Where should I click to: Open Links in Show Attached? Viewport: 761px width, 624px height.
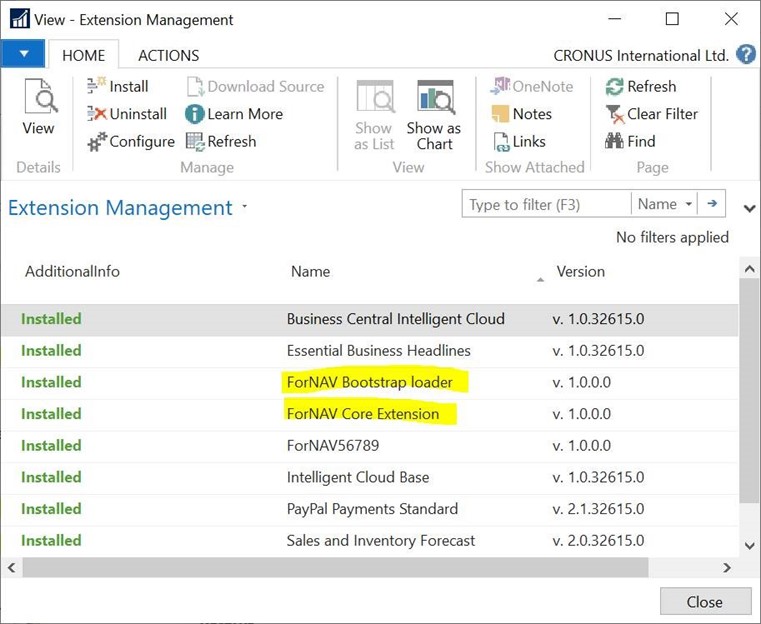(519, 142)
